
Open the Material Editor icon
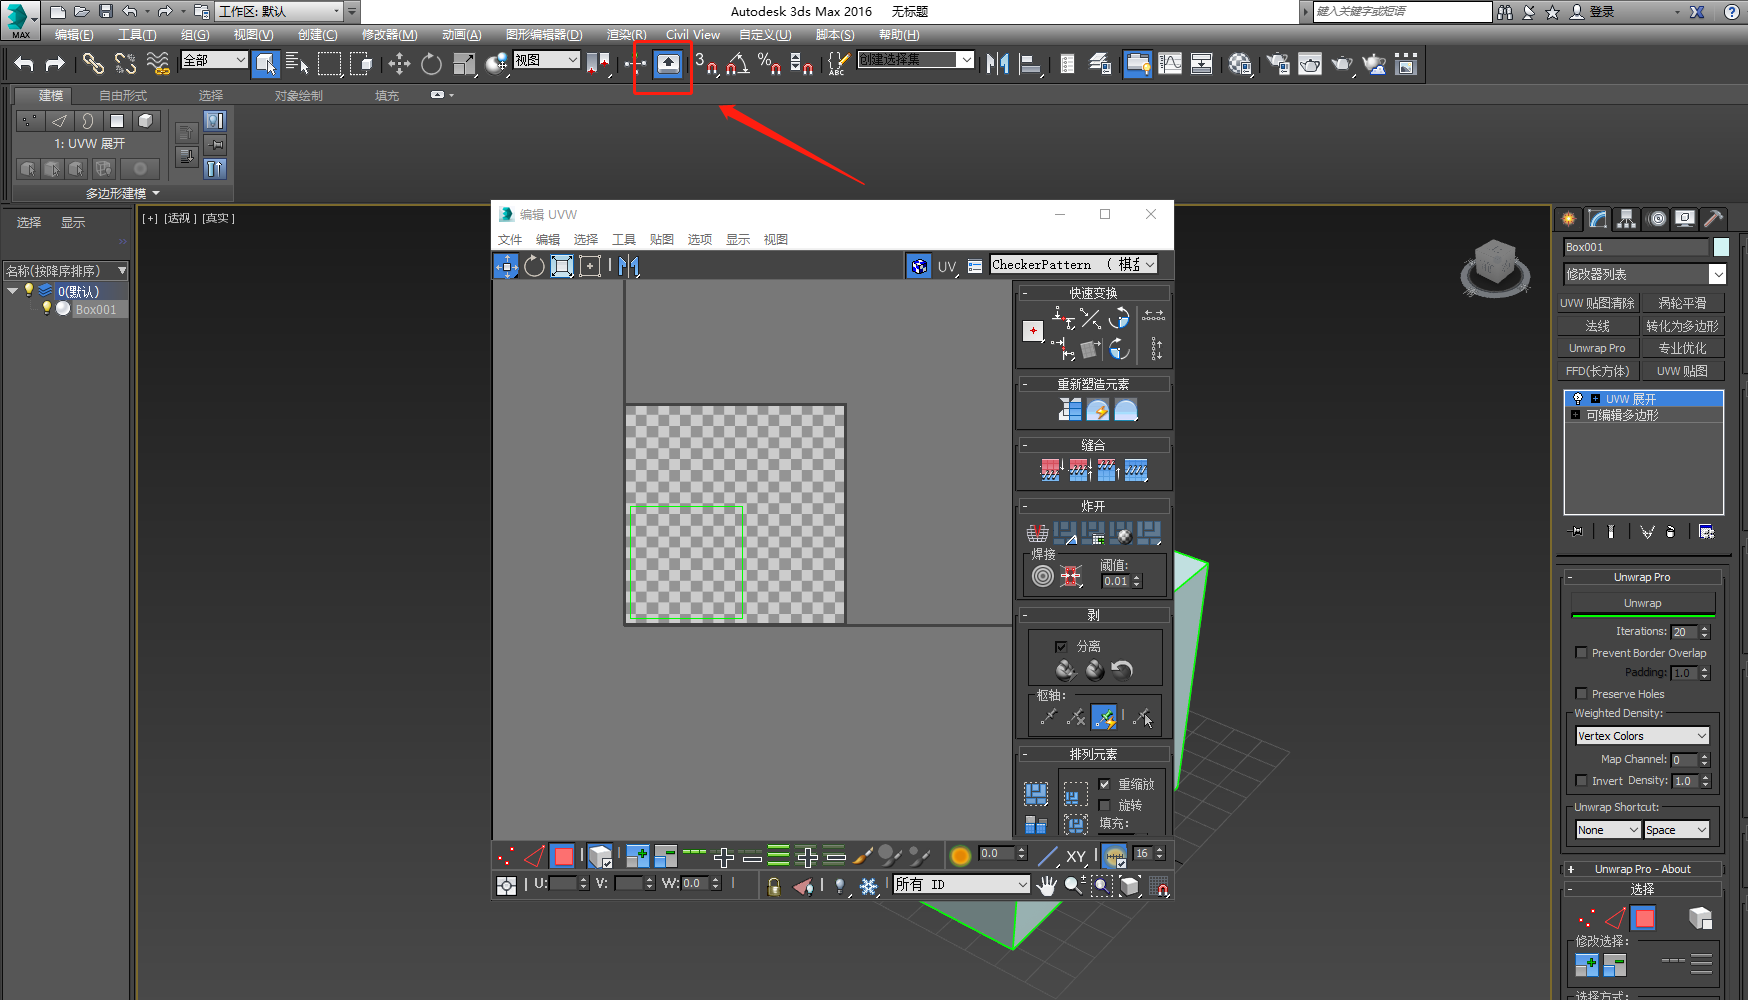coord(1240,64)
